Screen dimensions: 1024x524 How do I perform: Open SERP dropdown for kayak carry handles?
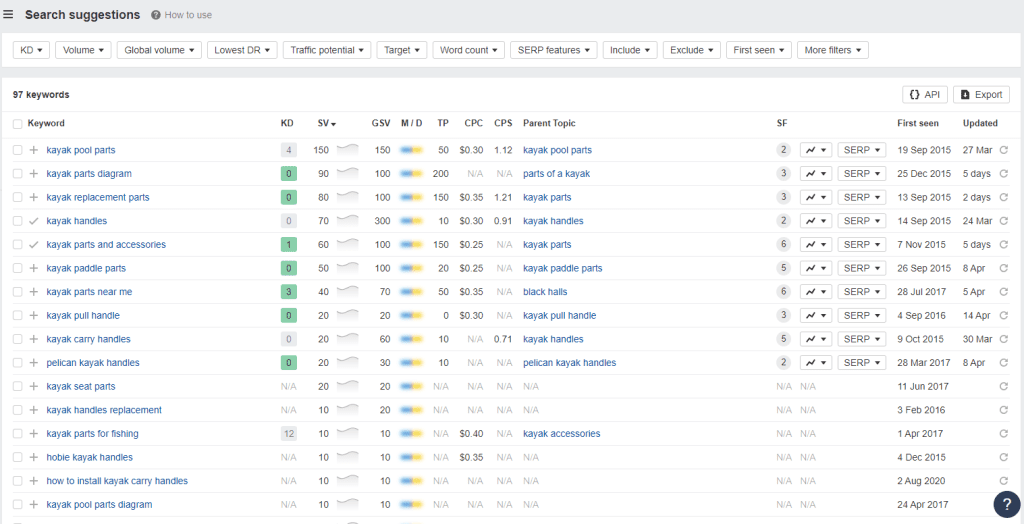click(862, 339)
